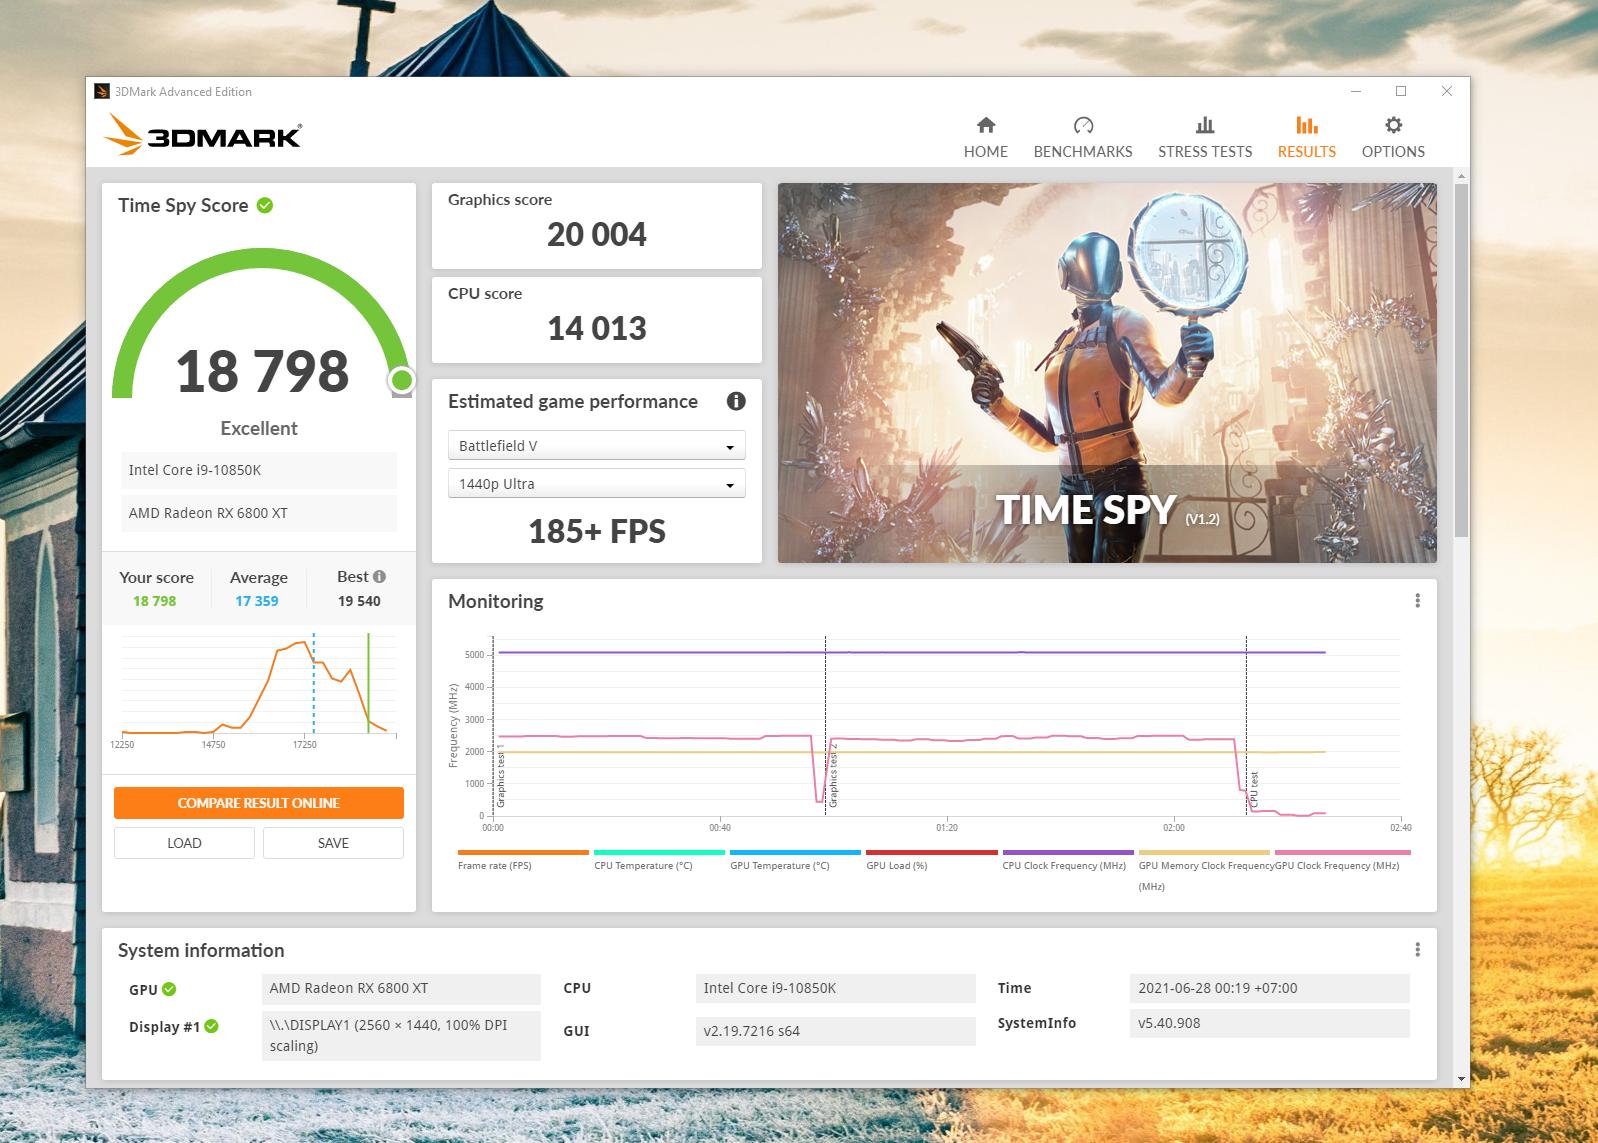Click the results page vertical scrollbar thumb
The height and width of the screenshot is (1143, 1598).
pos(1461,360)
